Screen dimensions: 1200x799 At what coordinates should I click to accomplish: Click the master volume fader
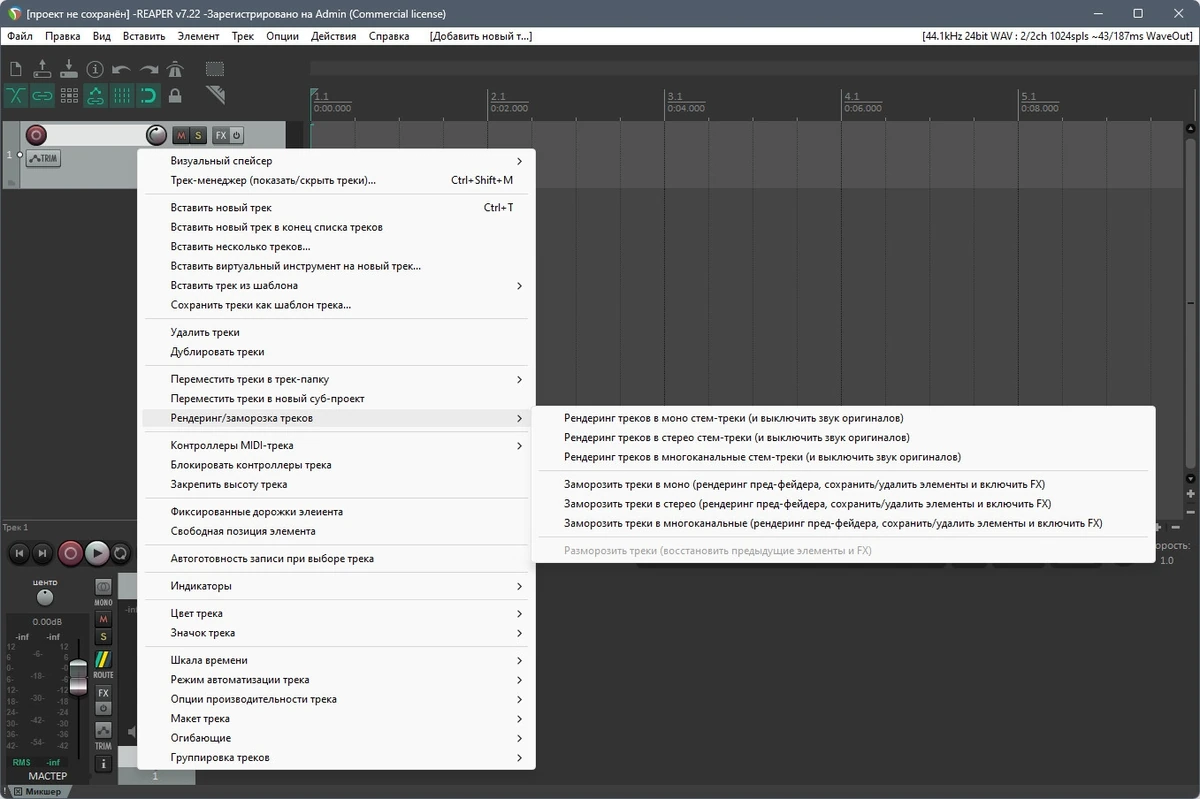pos(78,678)
